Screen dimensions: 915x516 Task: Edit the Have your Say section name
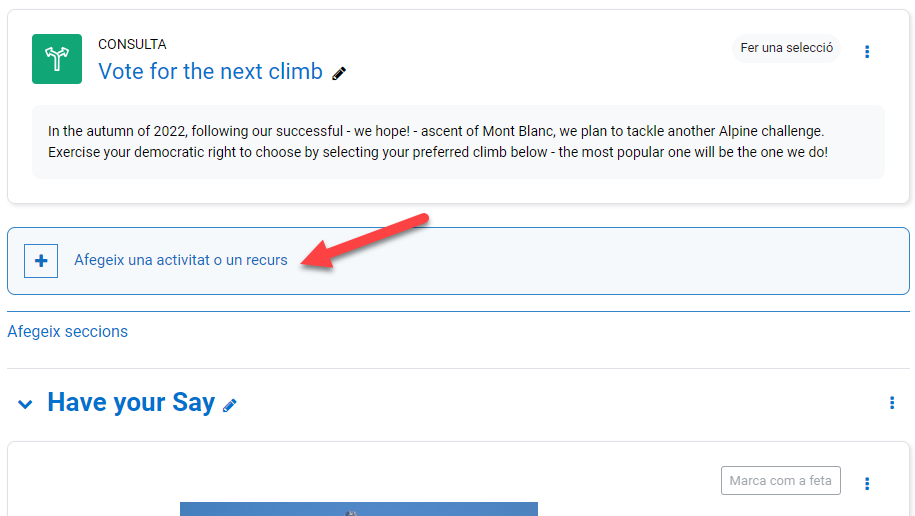[230, 405]
